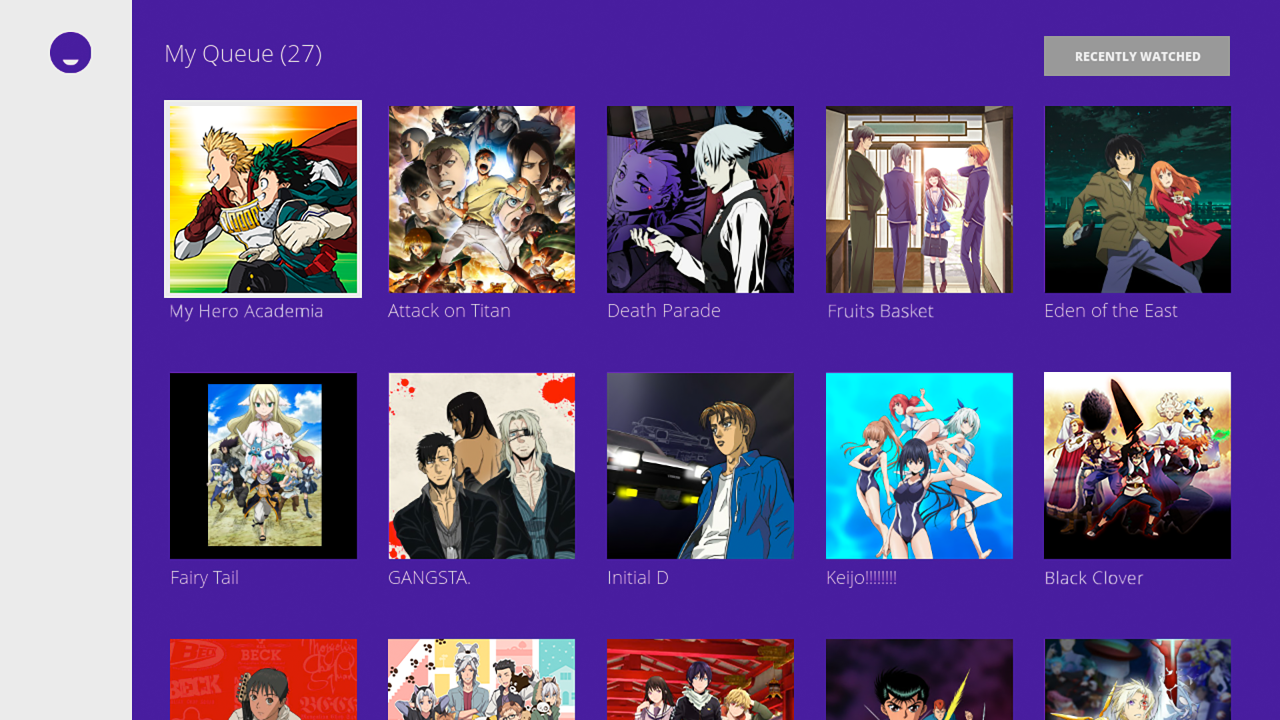Select the Initial D poster image
This screenshot has width=1280, height=720.
[700, 466]
